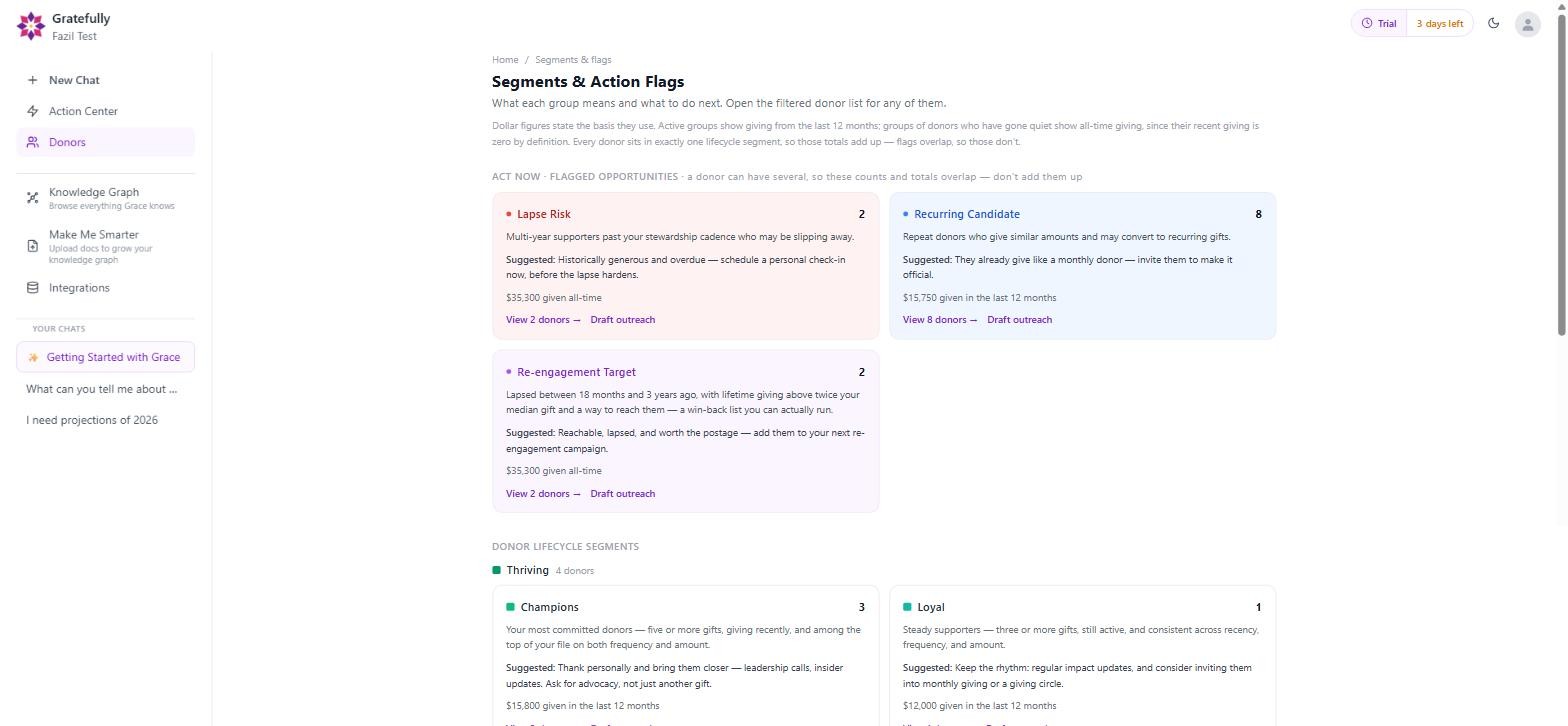Click the Segments & flags breadcrumb
The image size is (1568, 726).
pyautogui.click(x=573, y=60)
